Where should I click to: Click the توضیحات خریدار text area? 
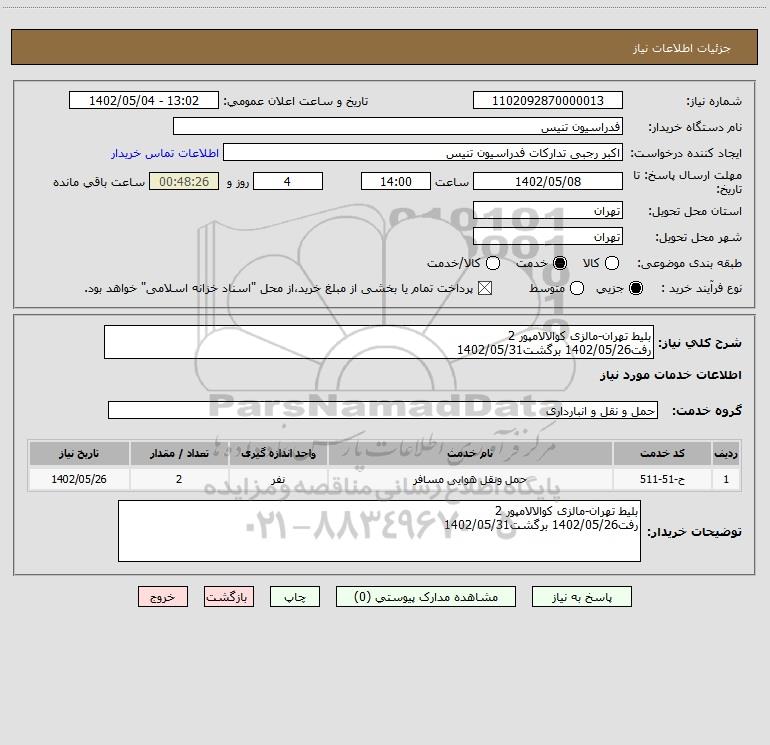click(x=379, y=531)
